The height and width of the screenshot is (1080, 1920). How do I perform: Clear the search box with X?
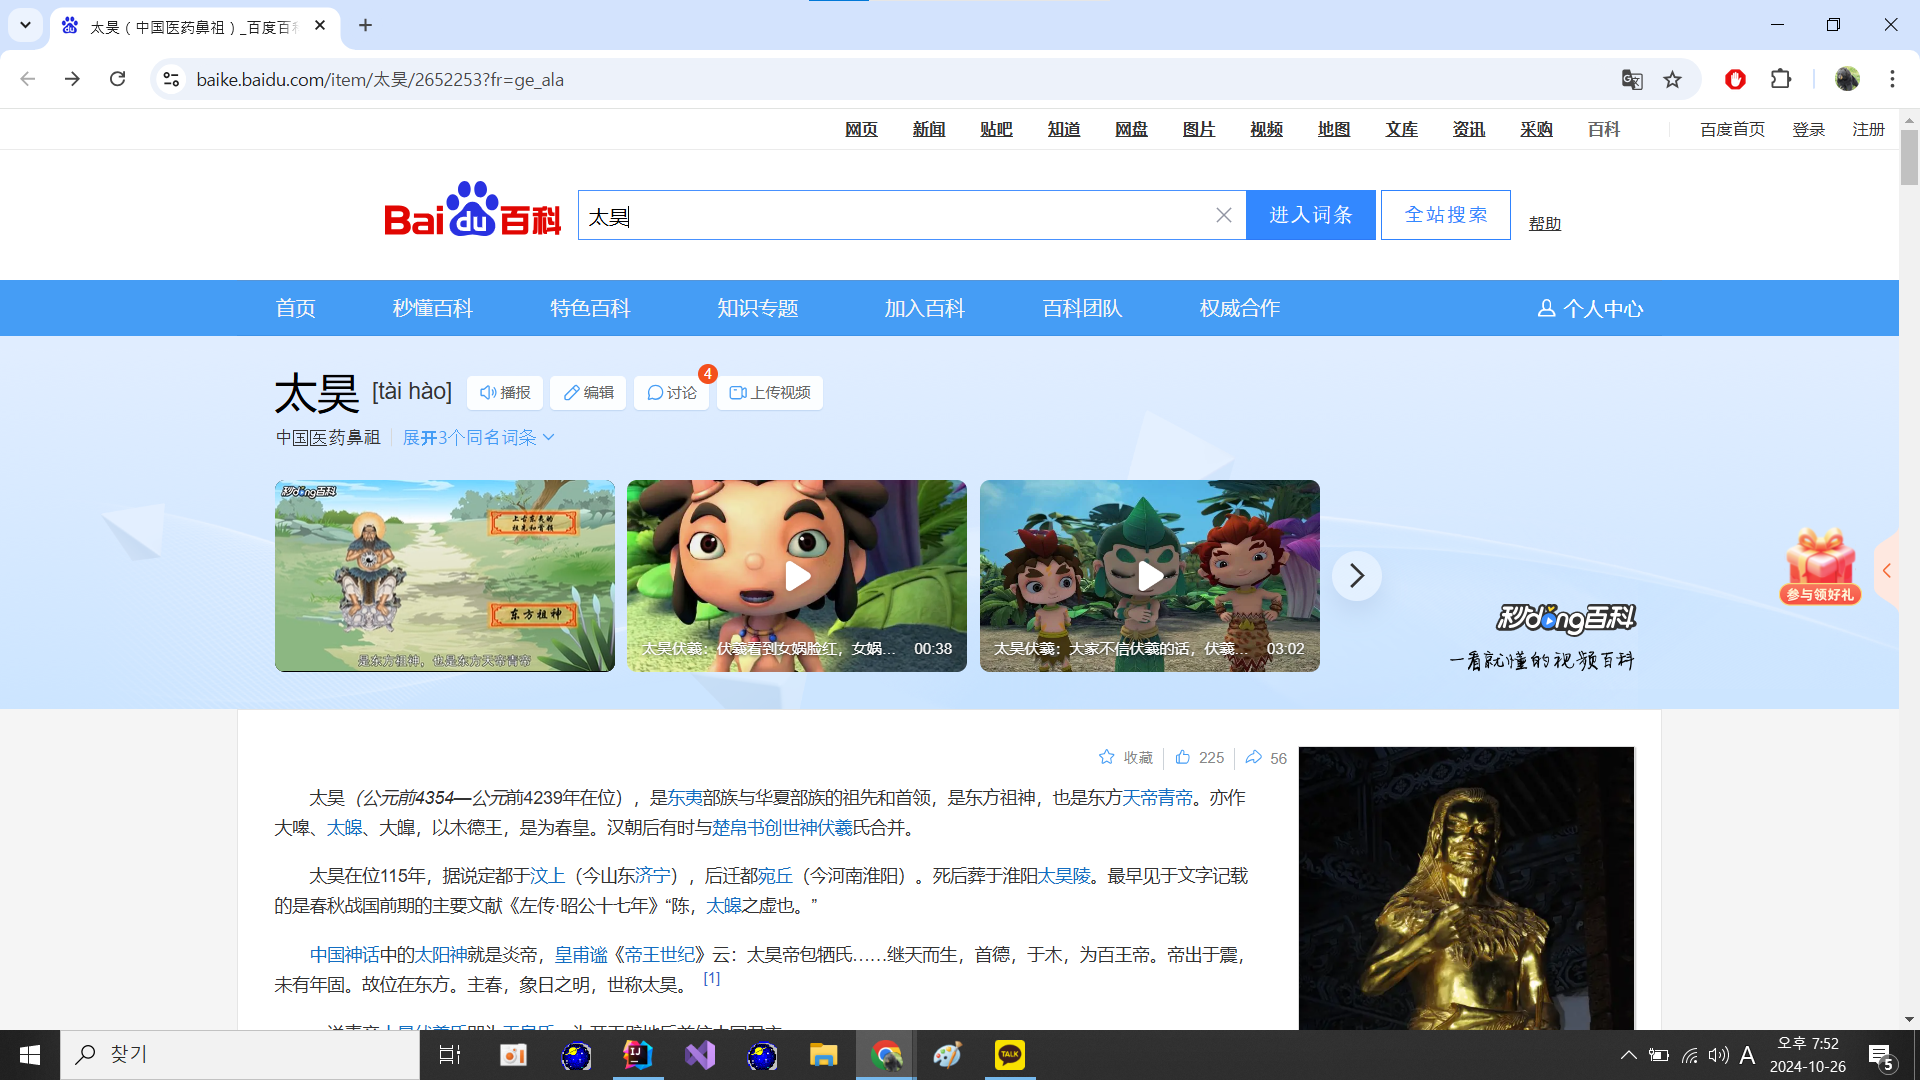coord(1223,215)
